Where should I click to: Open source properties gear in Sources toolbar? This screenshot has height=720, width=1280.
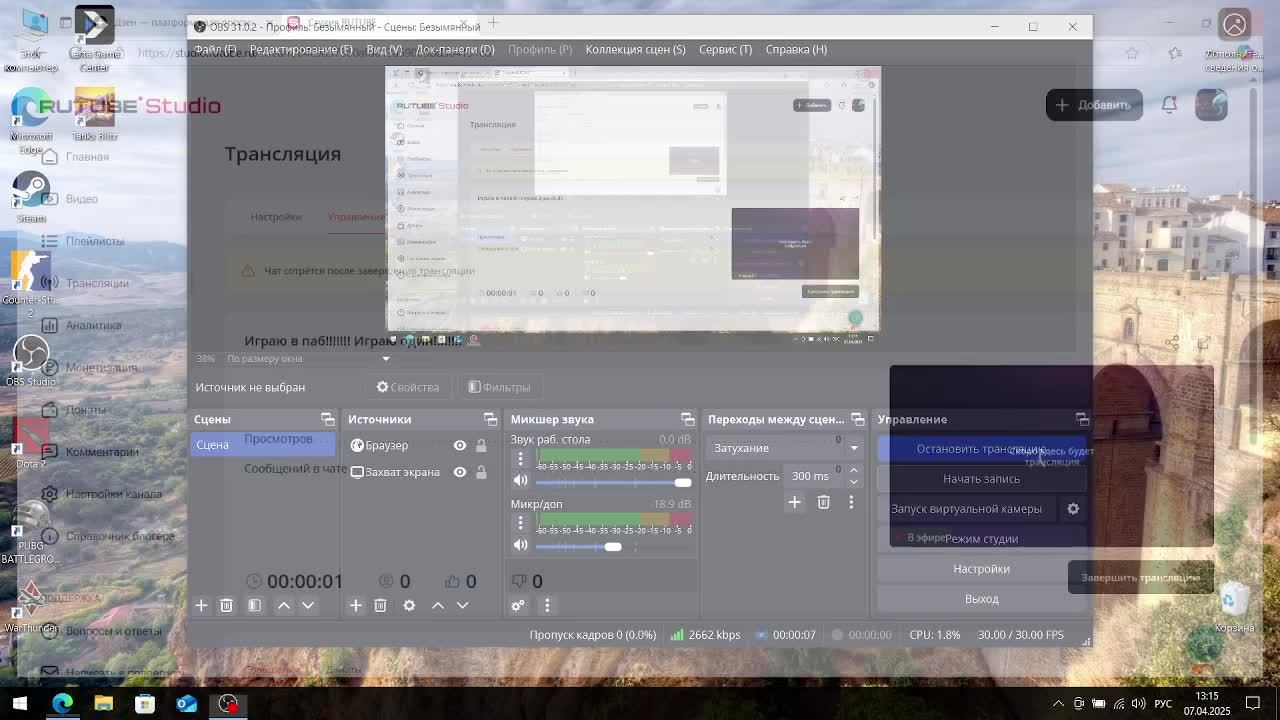(409, 605)
